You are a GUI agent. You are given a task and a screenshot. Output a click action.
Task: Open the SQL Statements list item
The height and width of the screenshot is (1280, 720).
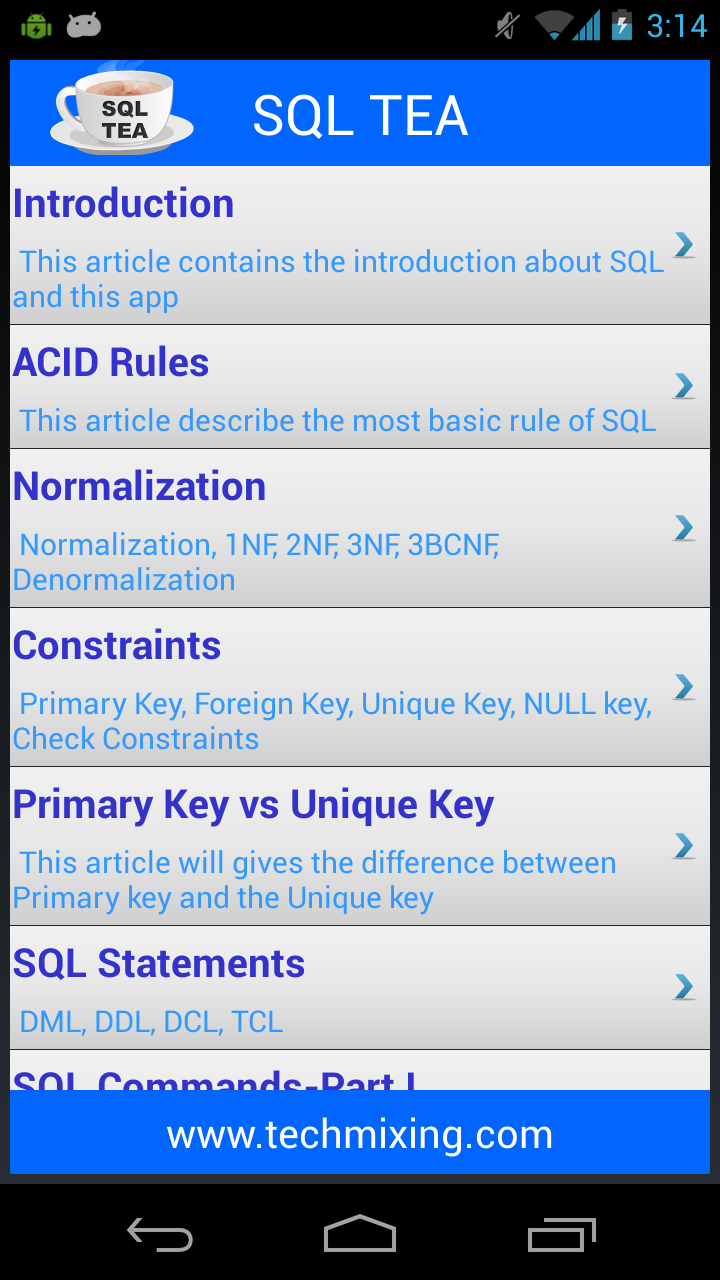(x=340, y=987)
